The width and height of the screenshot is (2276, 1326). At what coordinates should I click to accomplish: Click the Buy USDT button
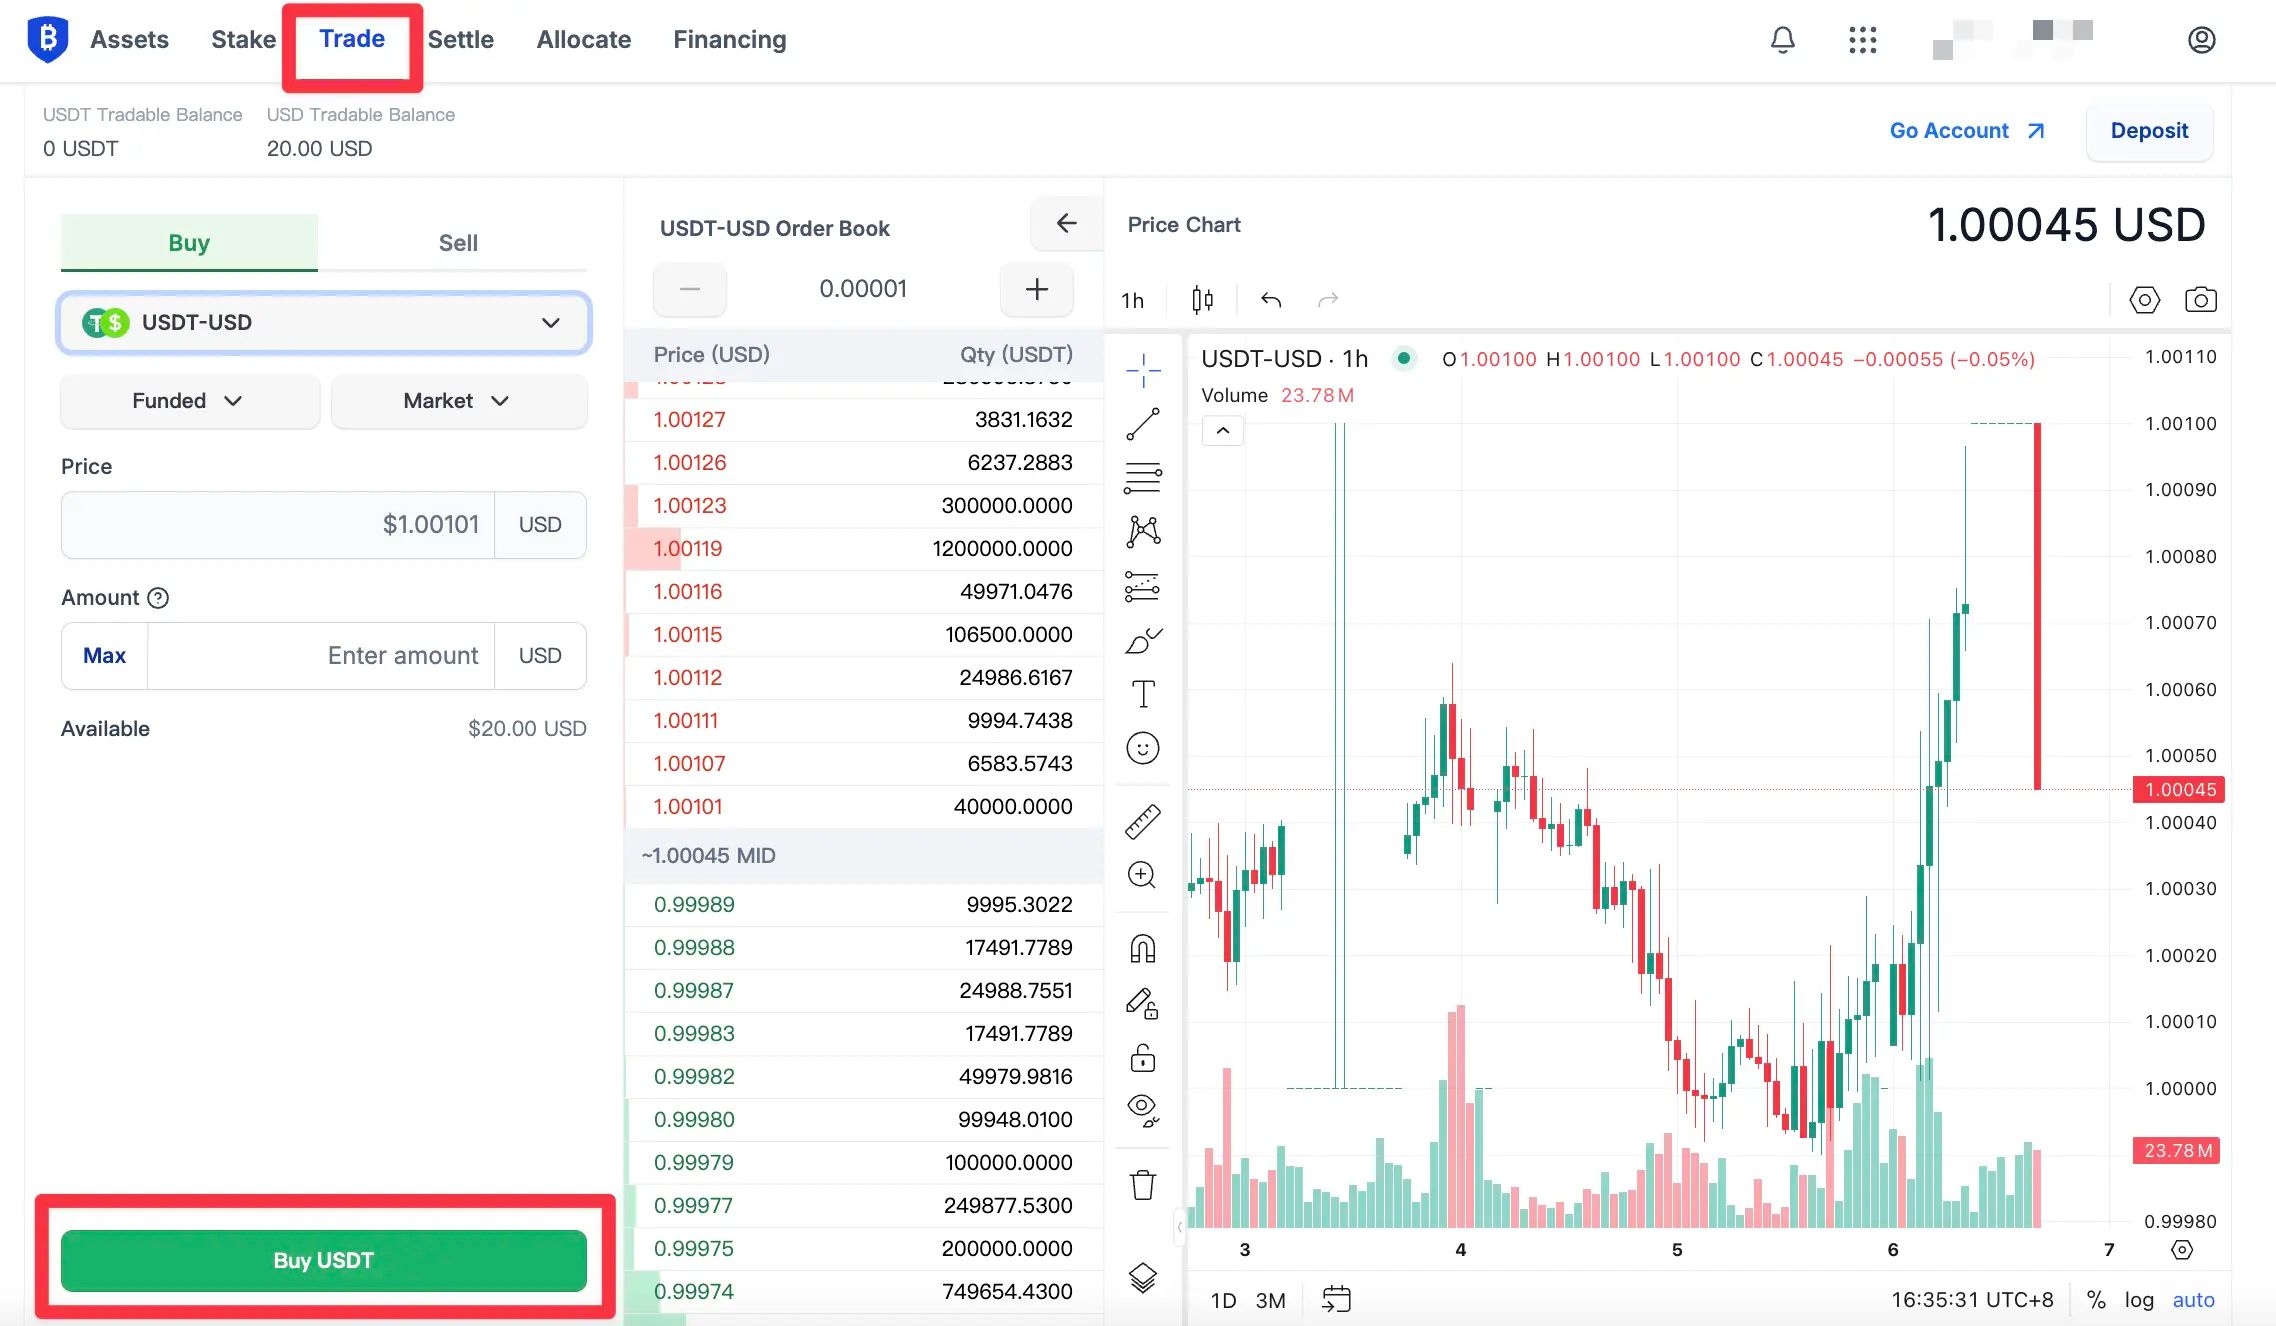click(x=323, y=1260)
